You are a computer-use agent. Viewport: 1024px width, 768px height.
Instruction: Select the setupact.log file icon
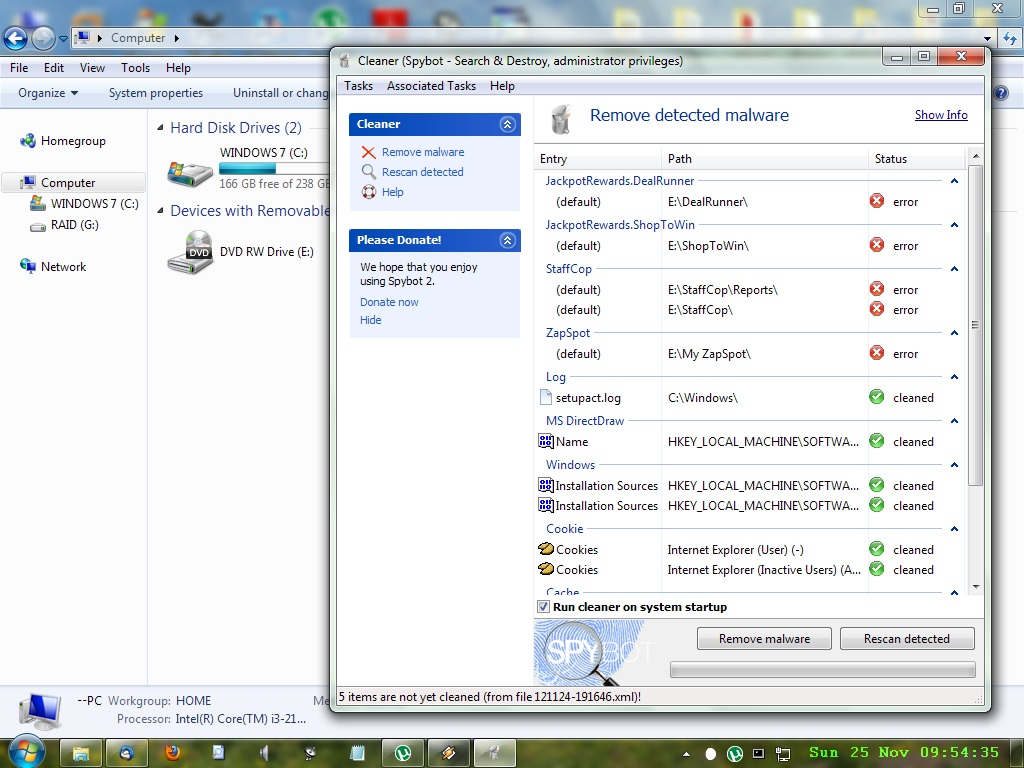[x=546, y=397]
